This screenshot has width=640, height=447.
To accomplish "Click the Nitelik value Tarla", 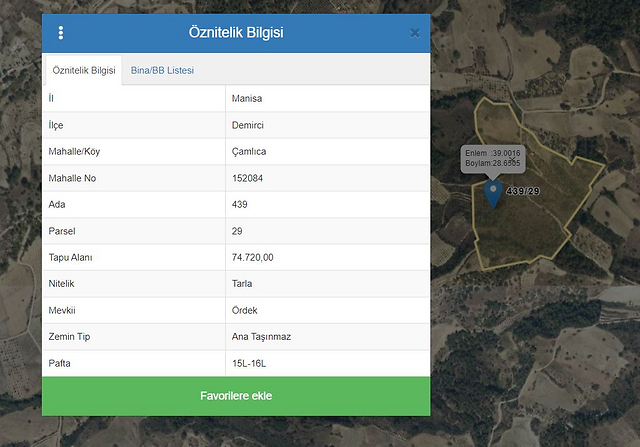I will pos(243,284).
